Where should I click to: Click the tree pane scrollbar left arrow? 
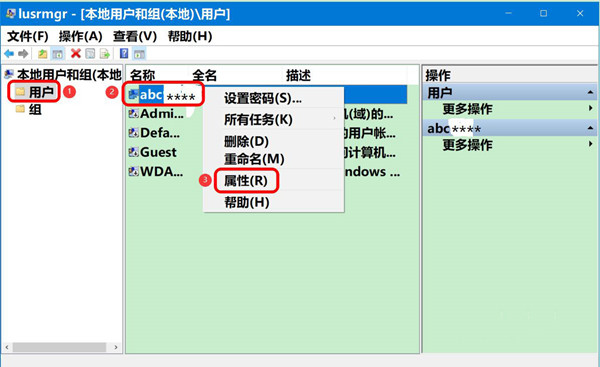(x=7, y=347)
